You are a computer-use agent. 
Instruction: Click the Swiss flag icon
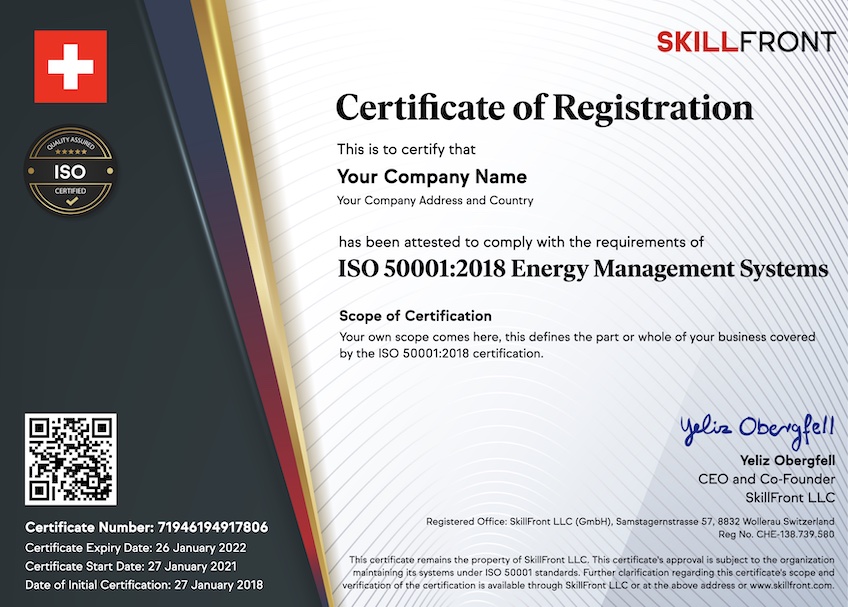(70, 67)
